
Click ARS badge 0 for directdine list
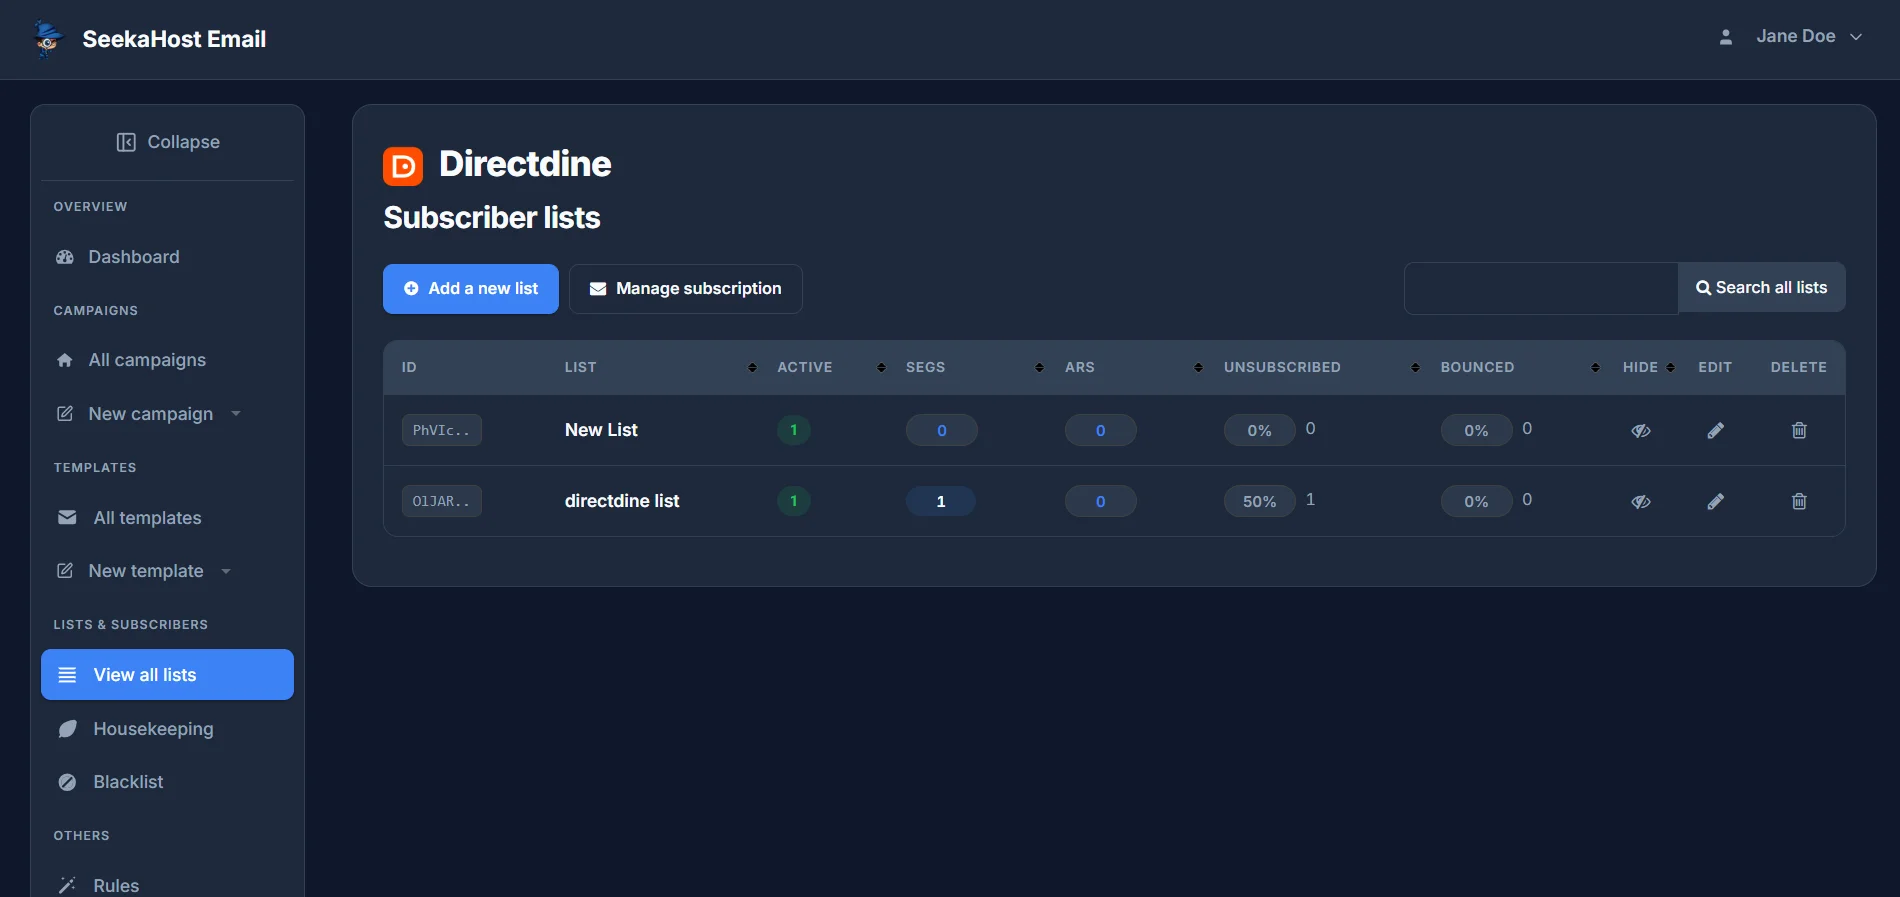coord(1101,502)
